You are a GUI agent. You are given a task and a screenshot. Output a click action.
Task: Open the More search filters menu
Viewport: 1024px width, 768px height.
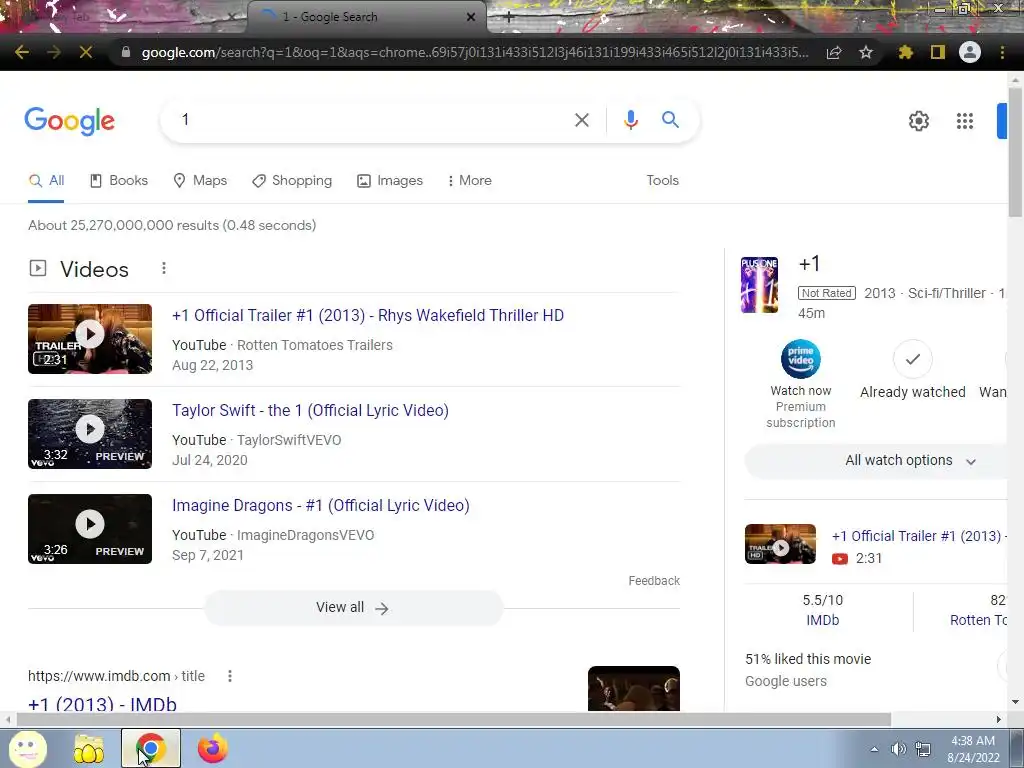click(469, 181)
